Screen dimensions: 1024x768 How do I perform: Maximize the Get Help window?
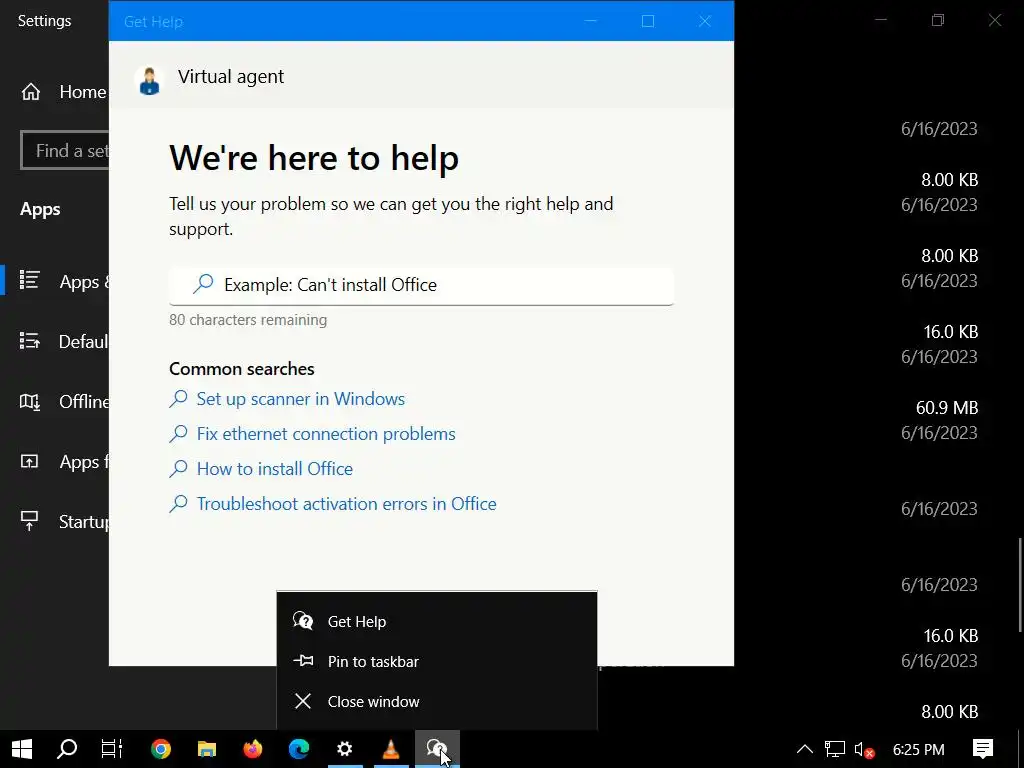(x=648, y=21)
